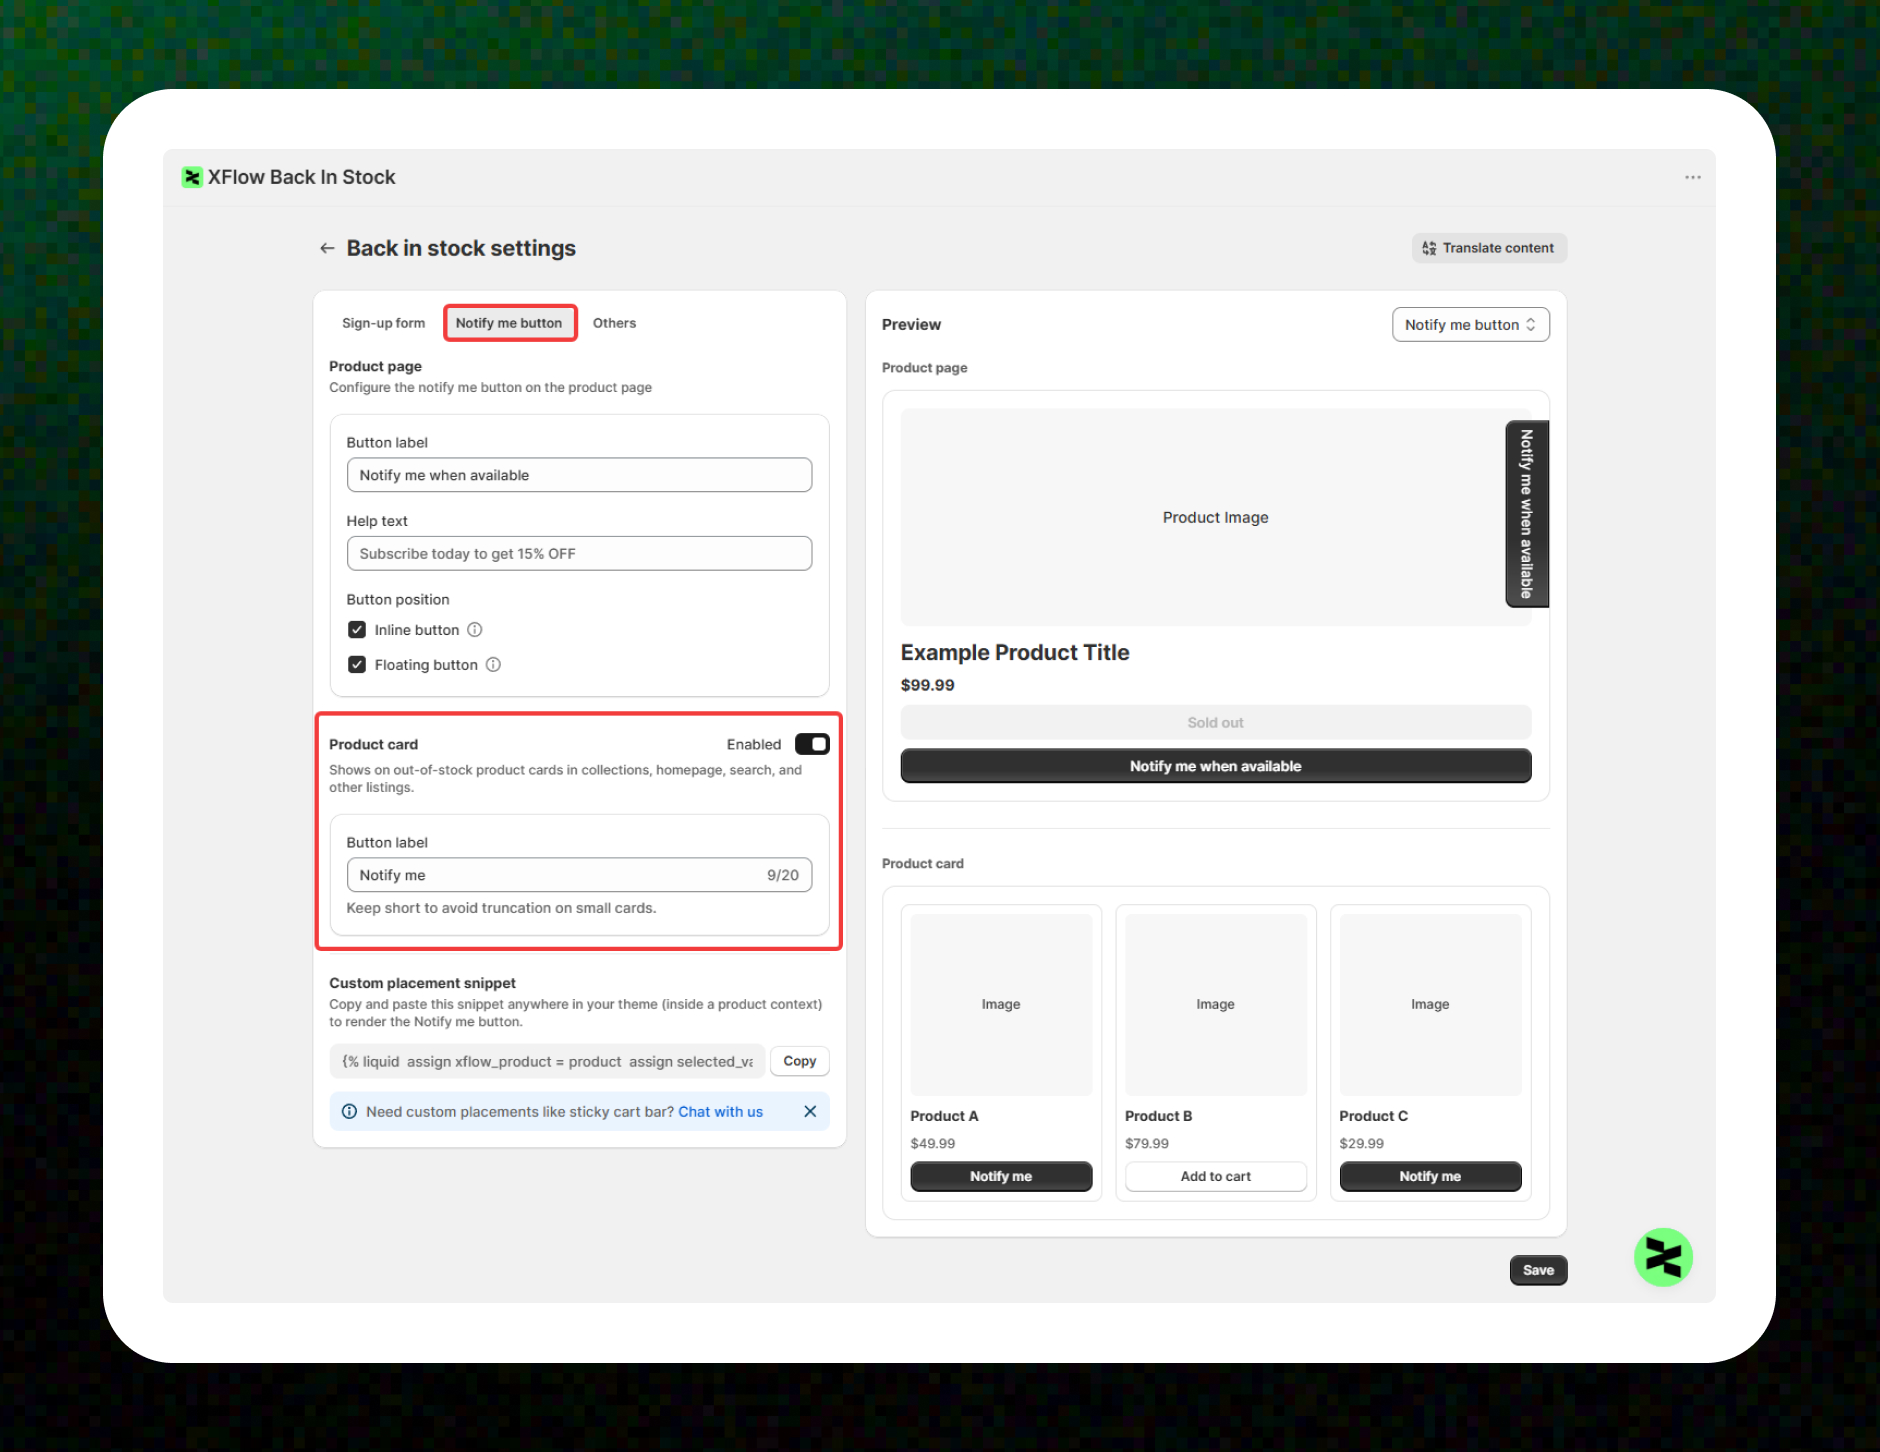1880x1452 pixels.
Task: Open the Chat with us link
Action: [x=720, y=1112]
